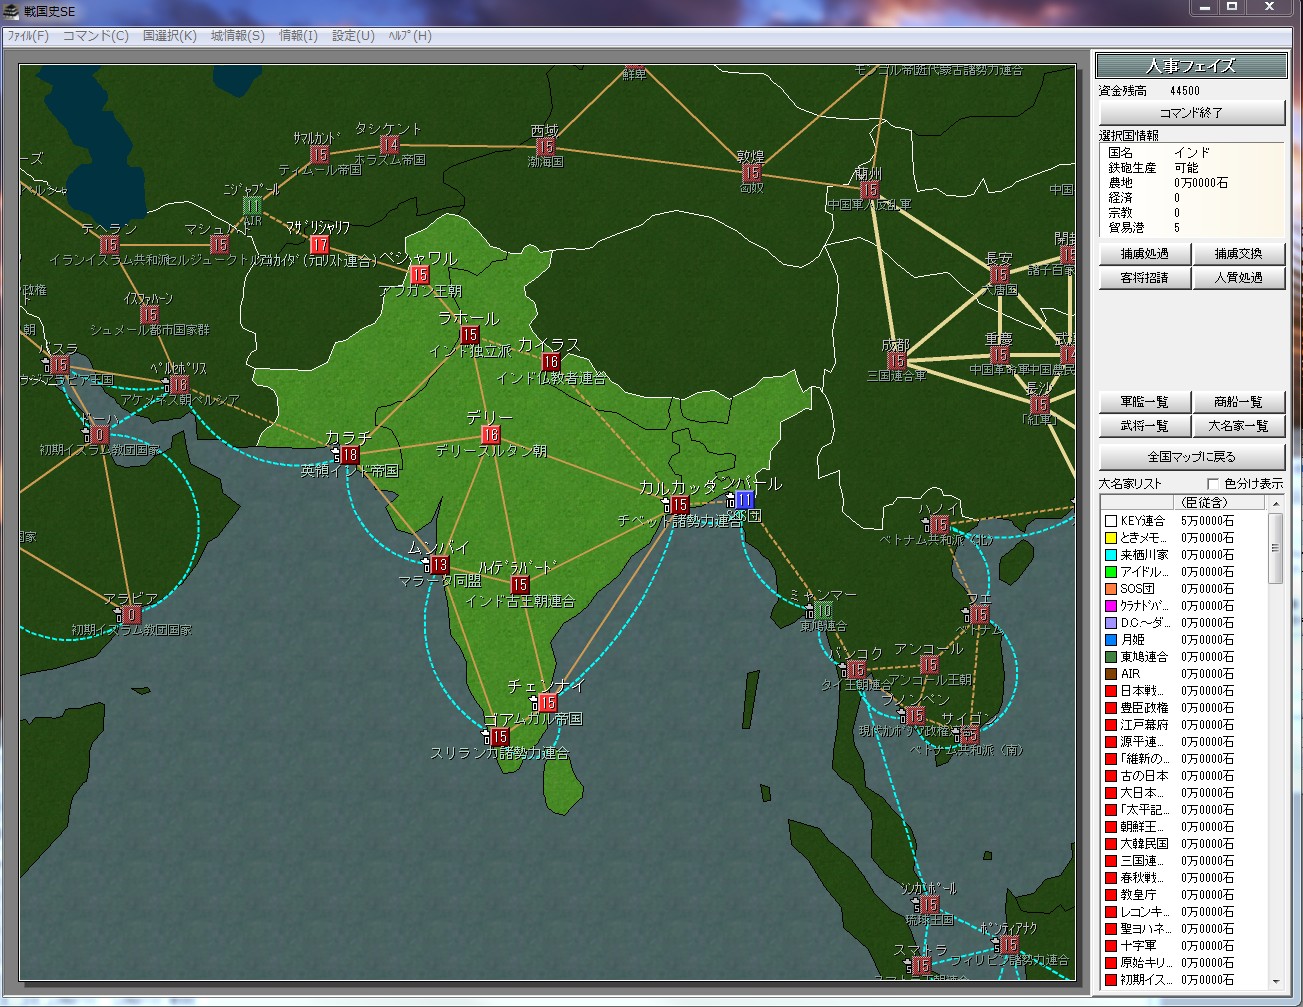Click the yellow color swatch of ときメモ

[1110, 538]
